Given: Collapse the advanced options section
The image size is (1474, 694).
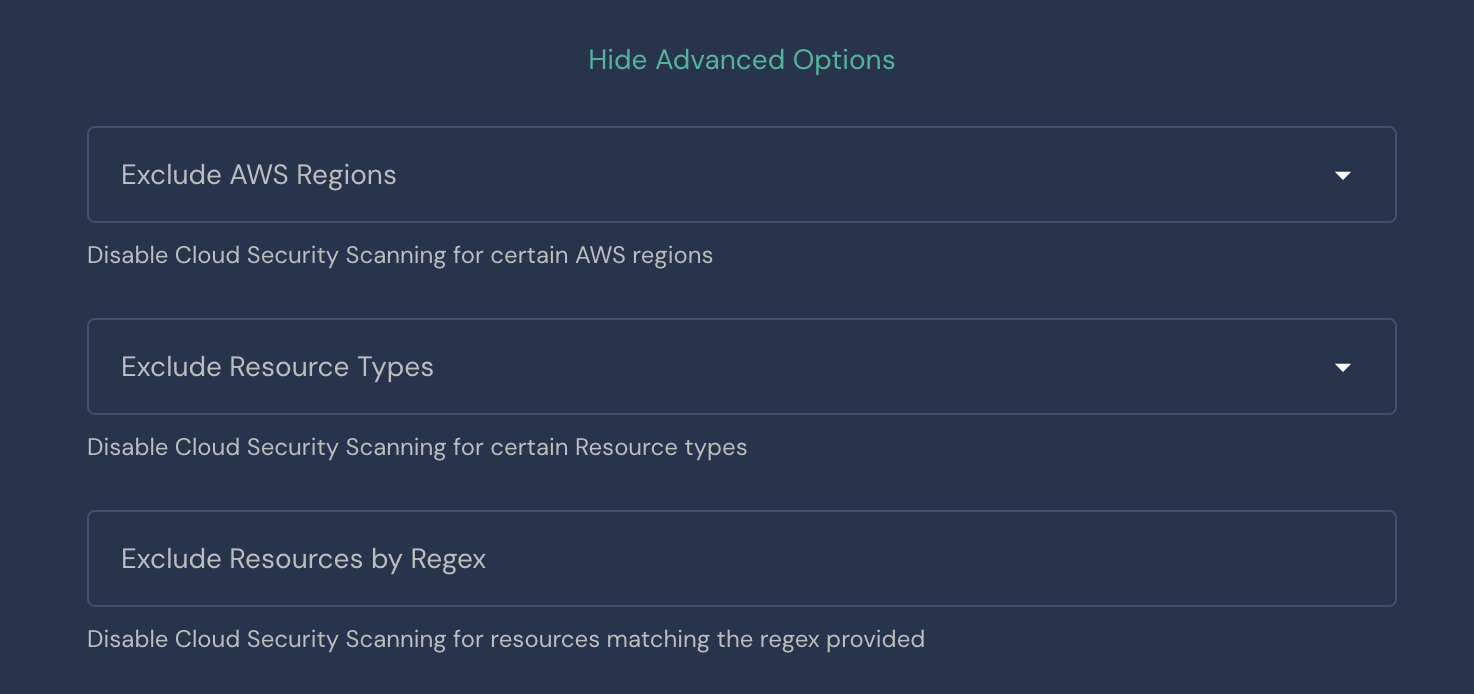Looking at the screenshot, I should click(x=741, y=60).
